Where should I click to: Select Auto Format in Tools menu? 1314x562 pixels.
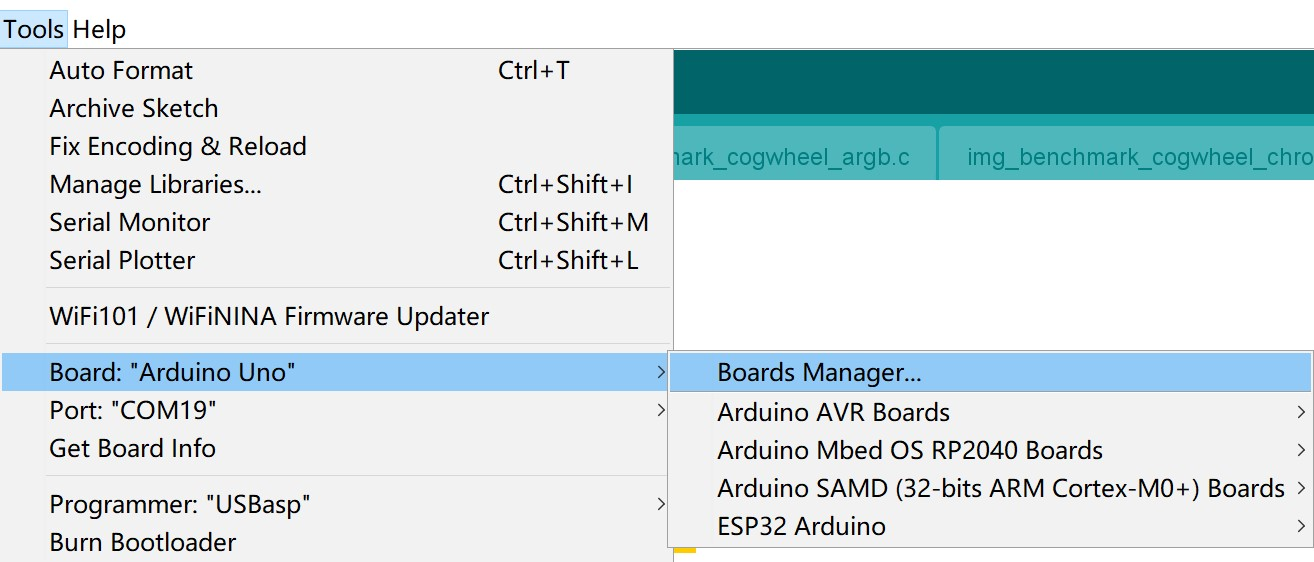337,71
